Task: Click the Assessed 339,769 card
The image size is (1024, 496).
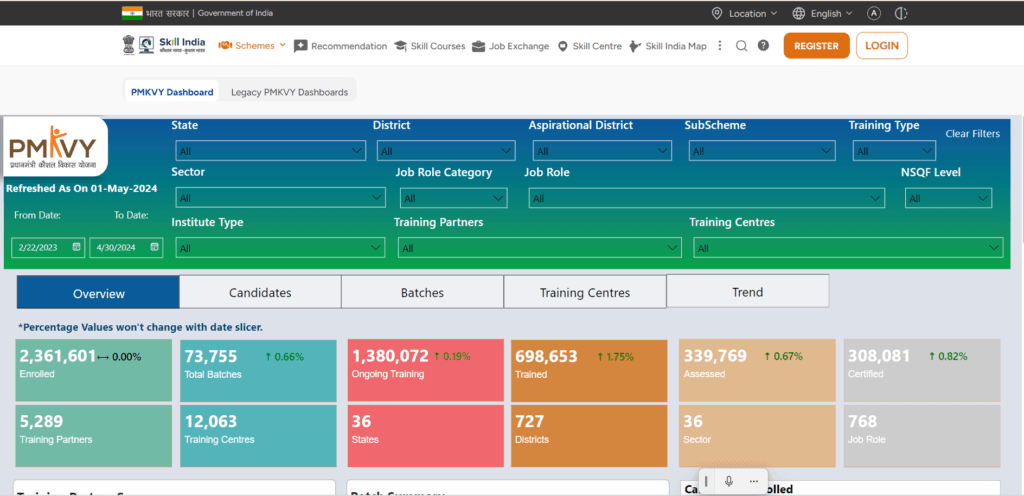Action: point(758,370)
